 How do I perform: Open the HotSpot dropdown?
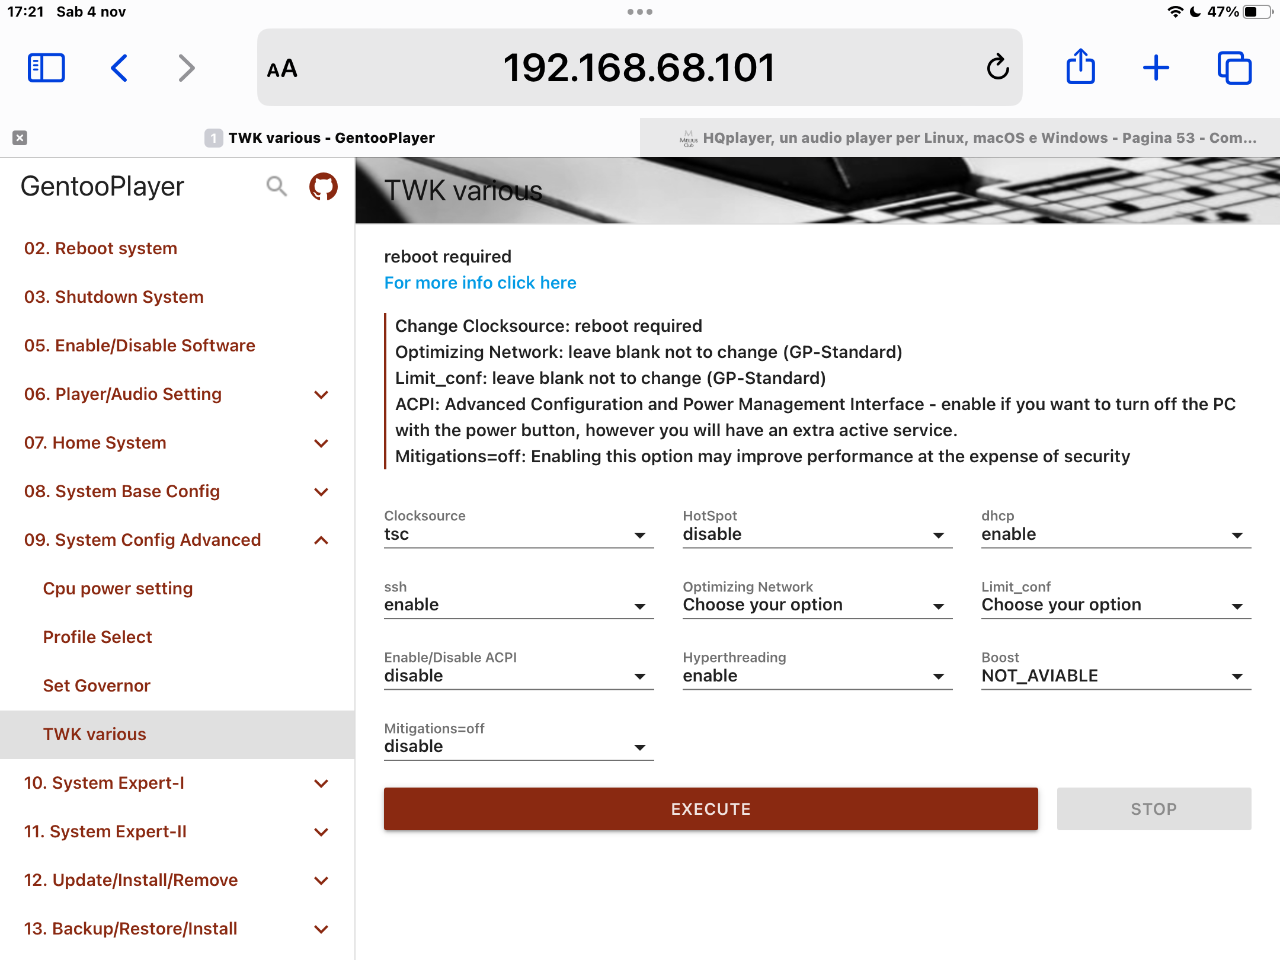pos(817,535)
